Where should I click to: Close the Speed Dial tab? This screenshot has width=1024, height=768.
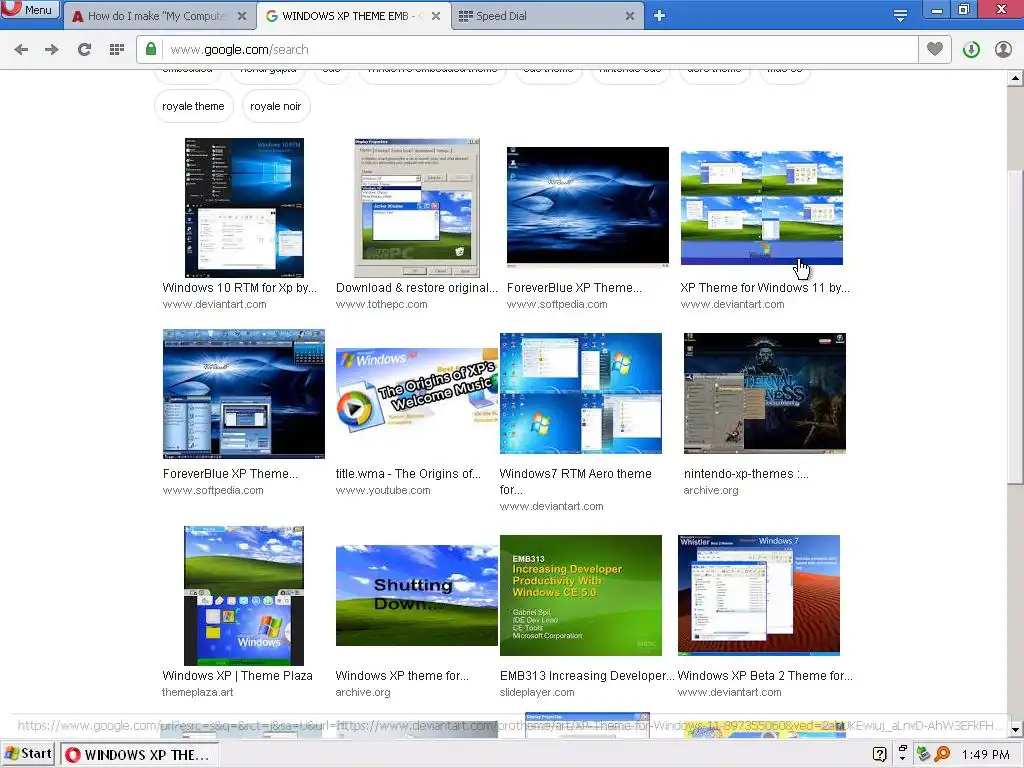(x=630, y=16)
